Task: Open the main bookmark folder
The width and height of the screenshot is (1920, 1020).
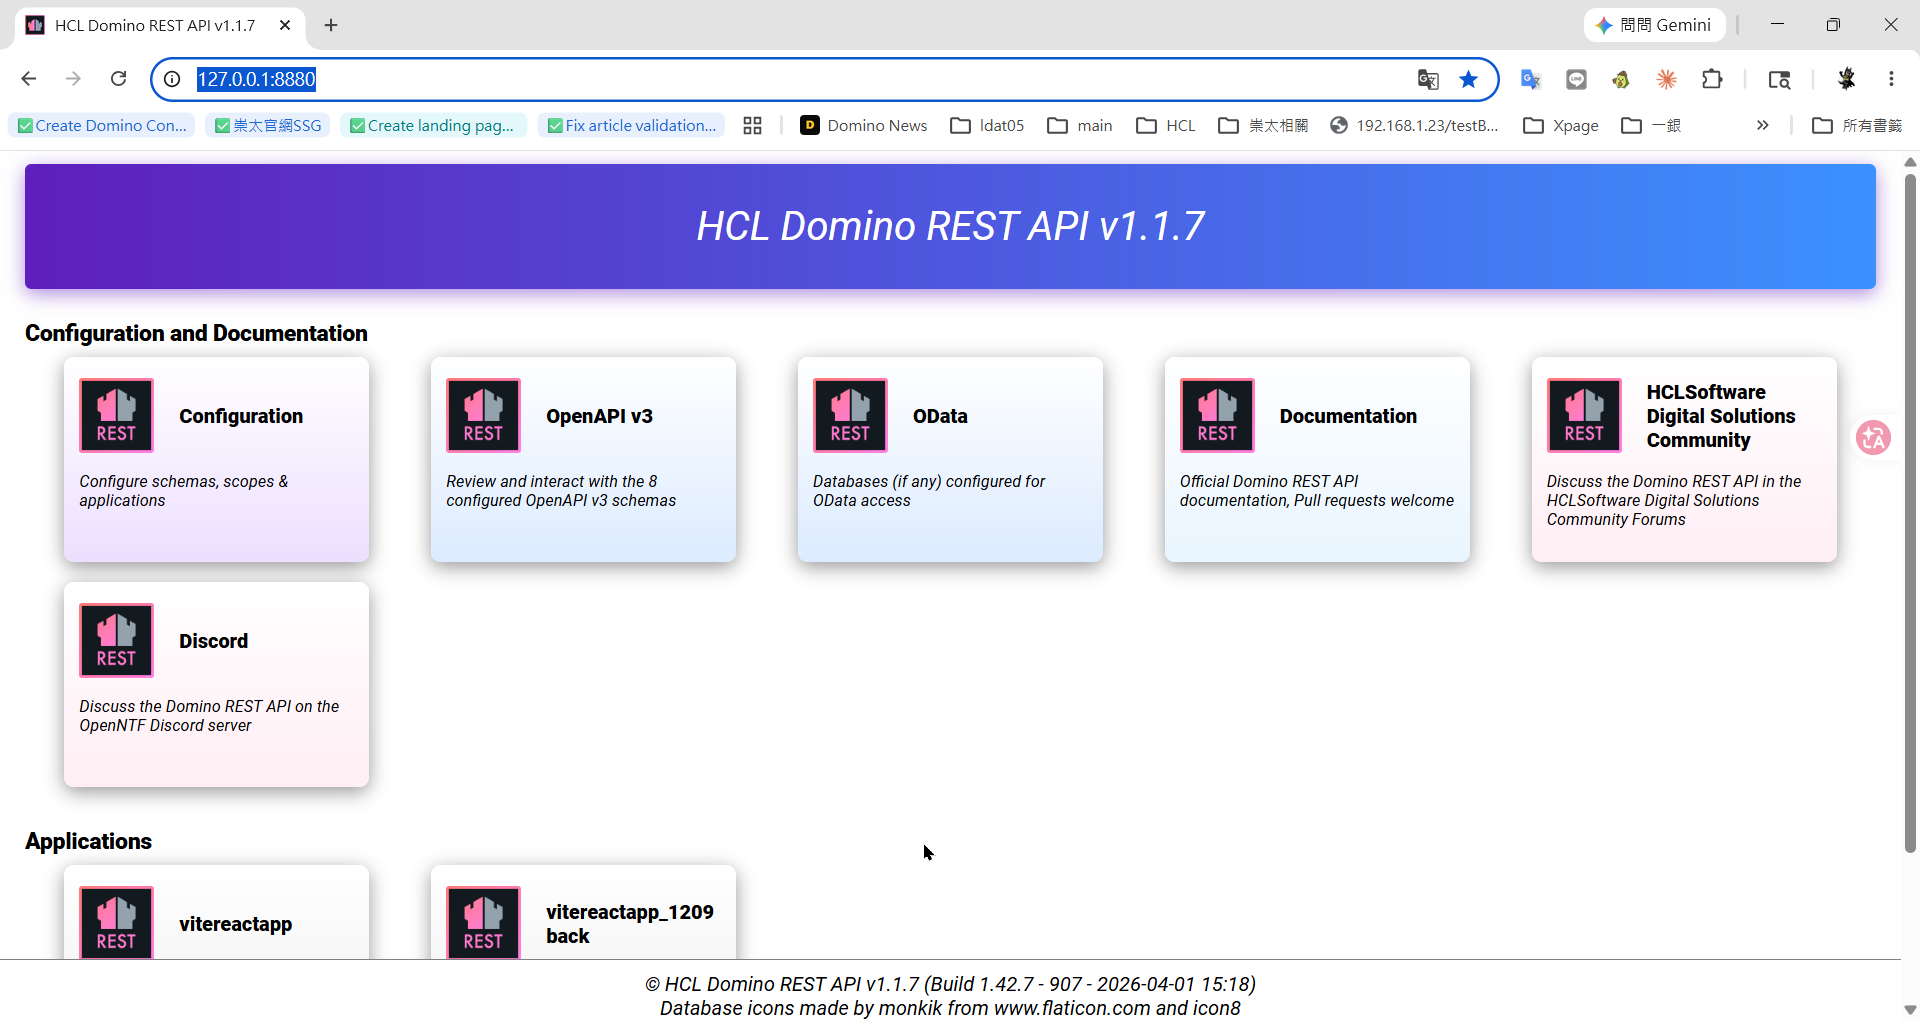Action: click(1079, 125)
